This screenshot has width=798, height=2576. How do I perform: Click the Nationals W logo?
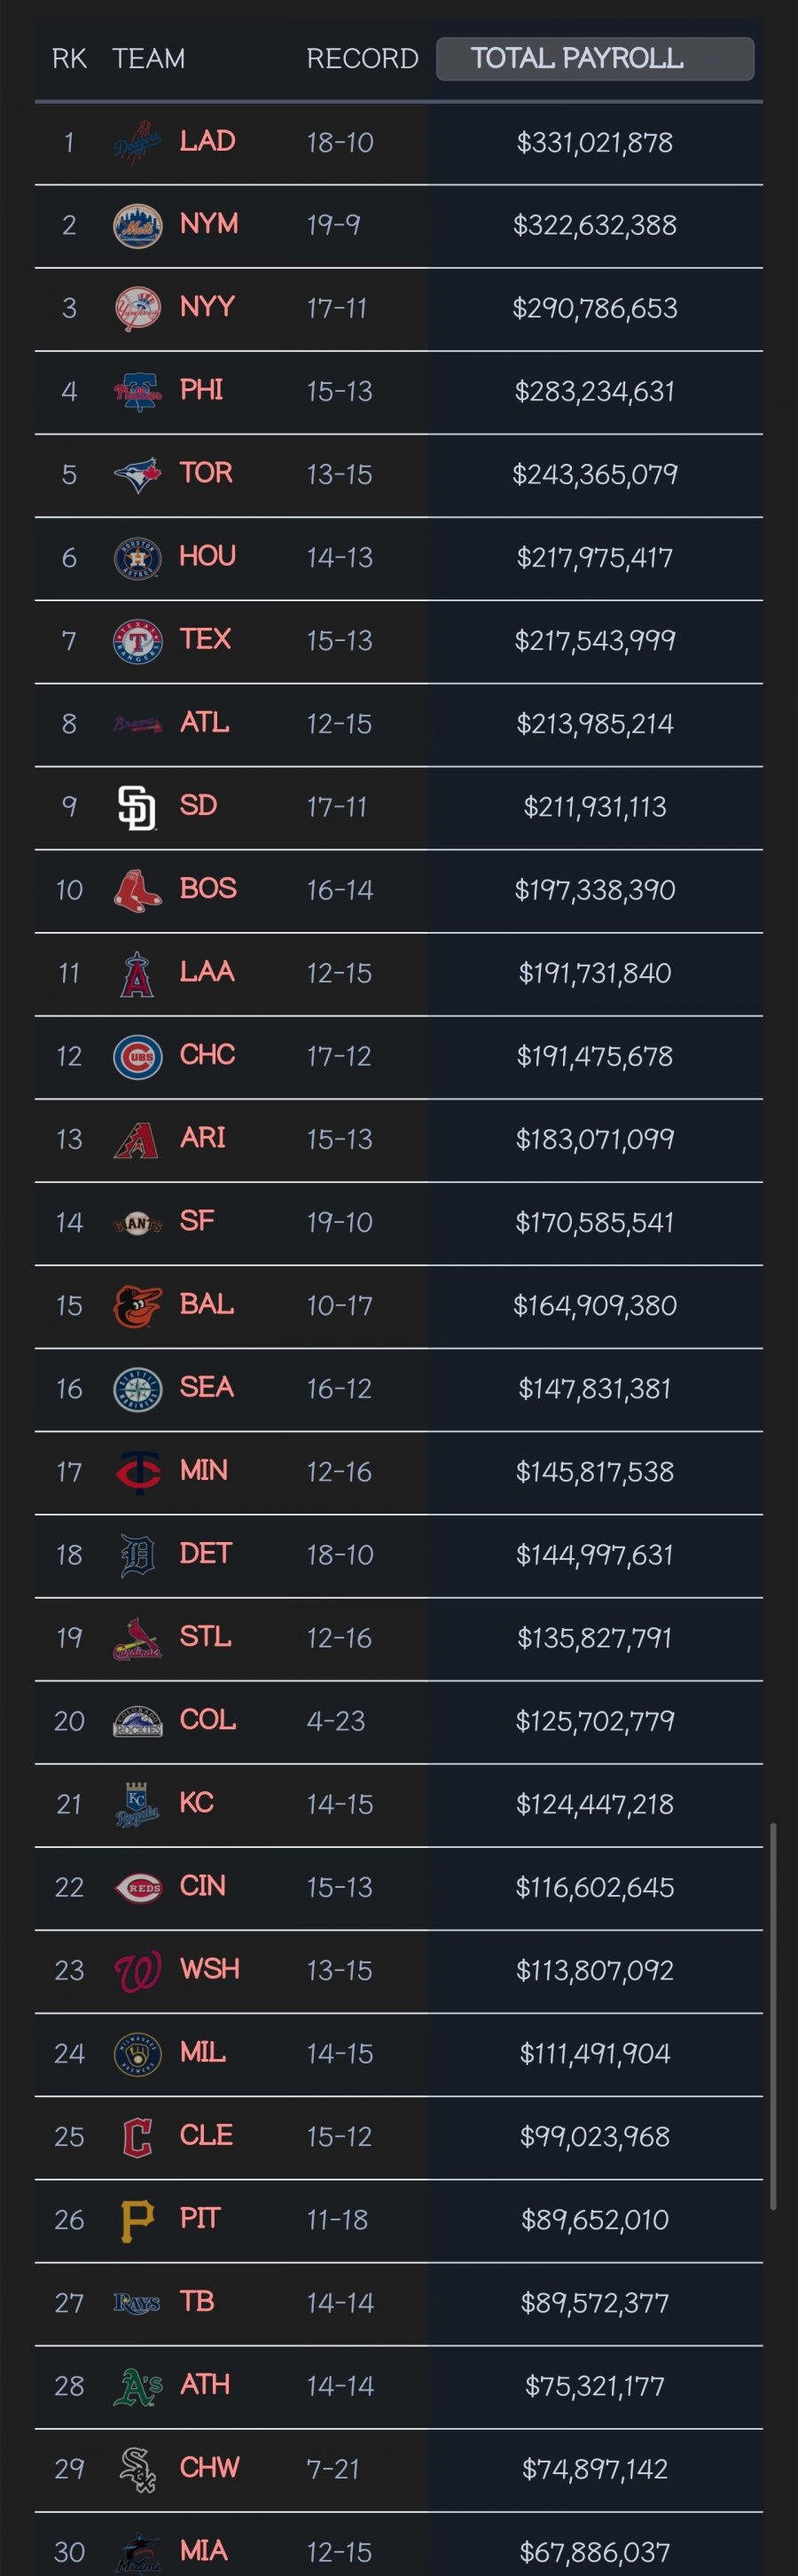coord(137,1970)
